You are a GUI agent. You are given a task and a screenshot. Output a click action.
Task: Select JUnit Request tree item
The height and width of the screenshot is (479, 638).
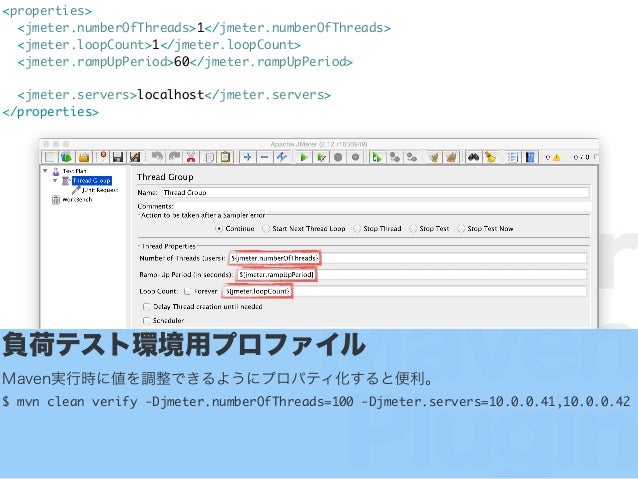100,190
